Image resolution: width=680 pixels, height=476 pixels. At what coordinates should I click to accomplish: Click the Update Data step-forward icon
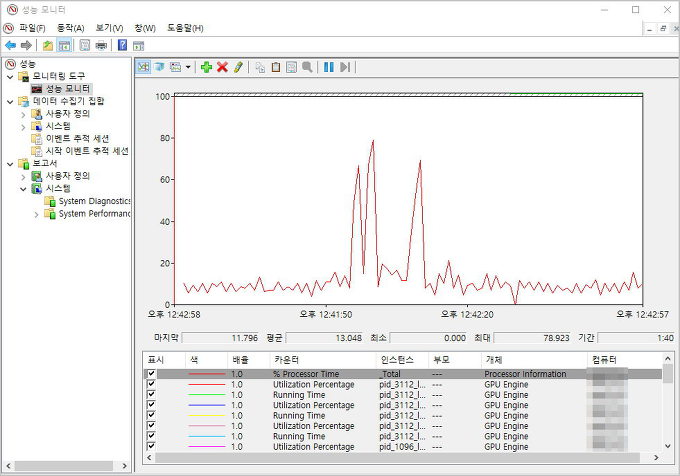pyautogui.click(x=344, y=67)
